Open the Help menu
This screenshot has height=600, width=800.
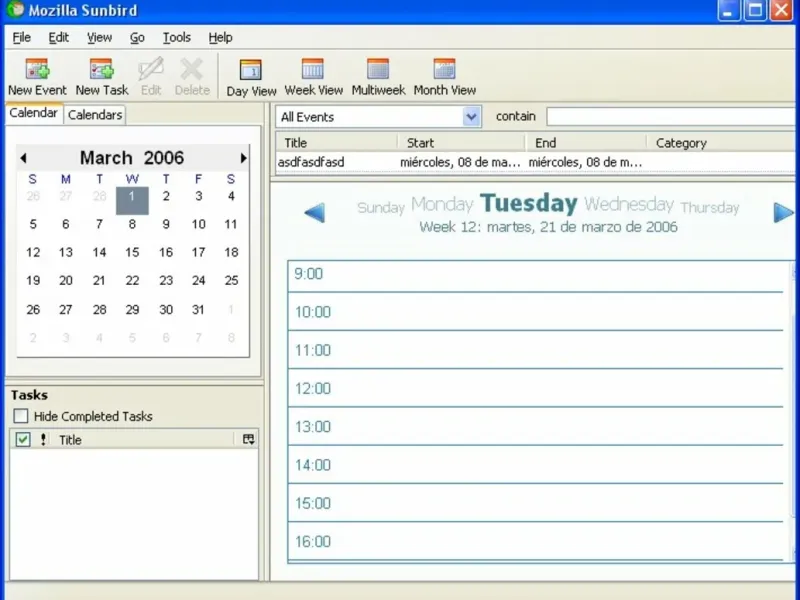click(x=220, y=37)
